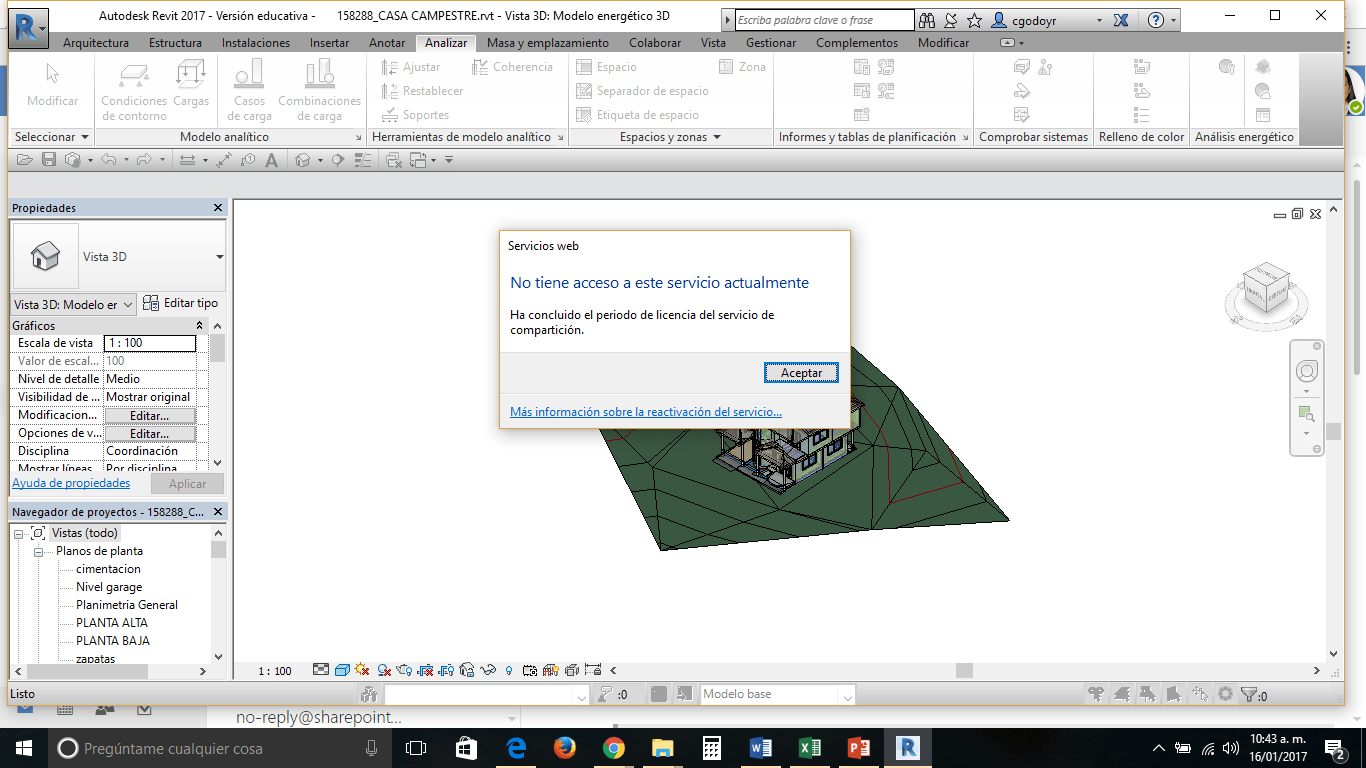Click the Help question mark icon
The image size is (1366, 768).
[1156, 20]
